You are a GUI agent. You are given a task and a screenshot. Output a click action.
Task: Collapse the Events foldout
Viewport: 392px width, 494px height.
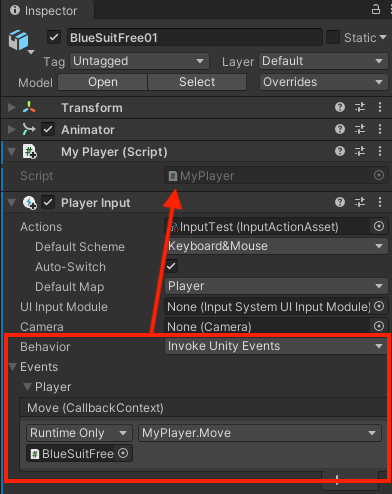tap(13, 367)
